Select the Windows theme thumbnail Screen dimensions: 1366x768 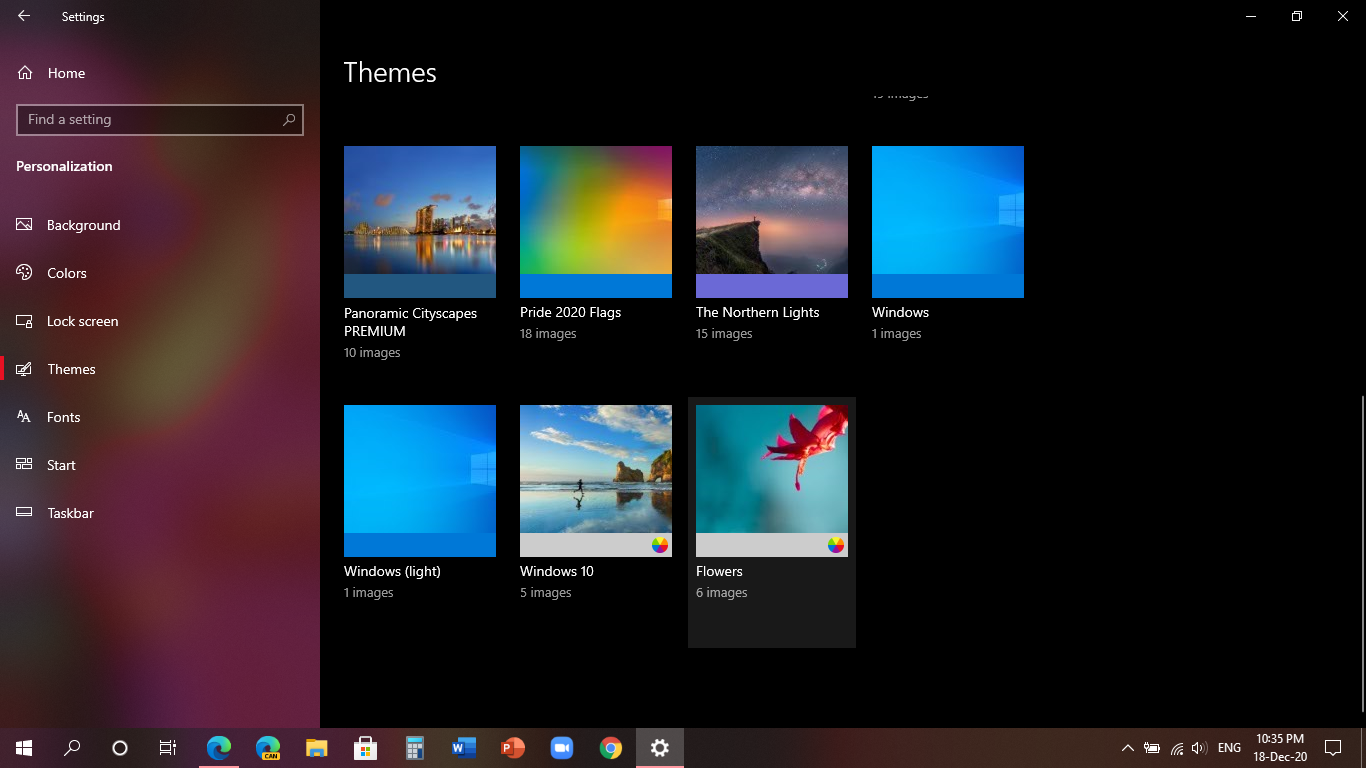pos(948,222)
